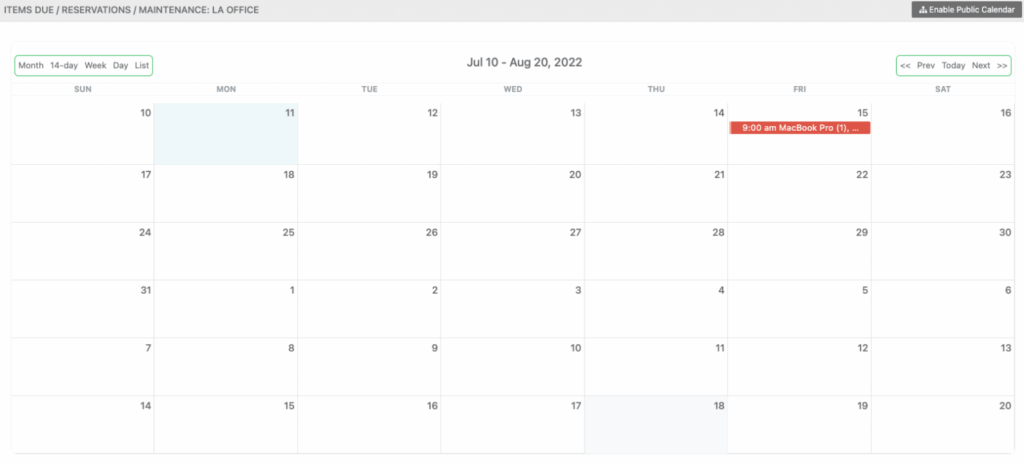This screenshot has height=465, width=1024.
Task: Open the 9:00 am MacBook Pro reservation
Action: [799, 128]
